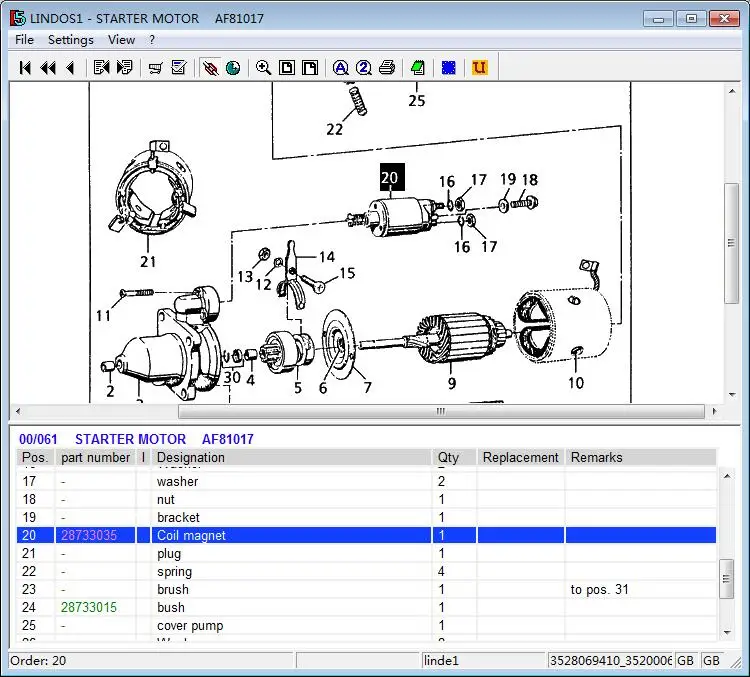The height and width of the screenshot is (677, 750).
Task: Click the diagram horizontal scrollbar thumb
Action: click(441, 411)
